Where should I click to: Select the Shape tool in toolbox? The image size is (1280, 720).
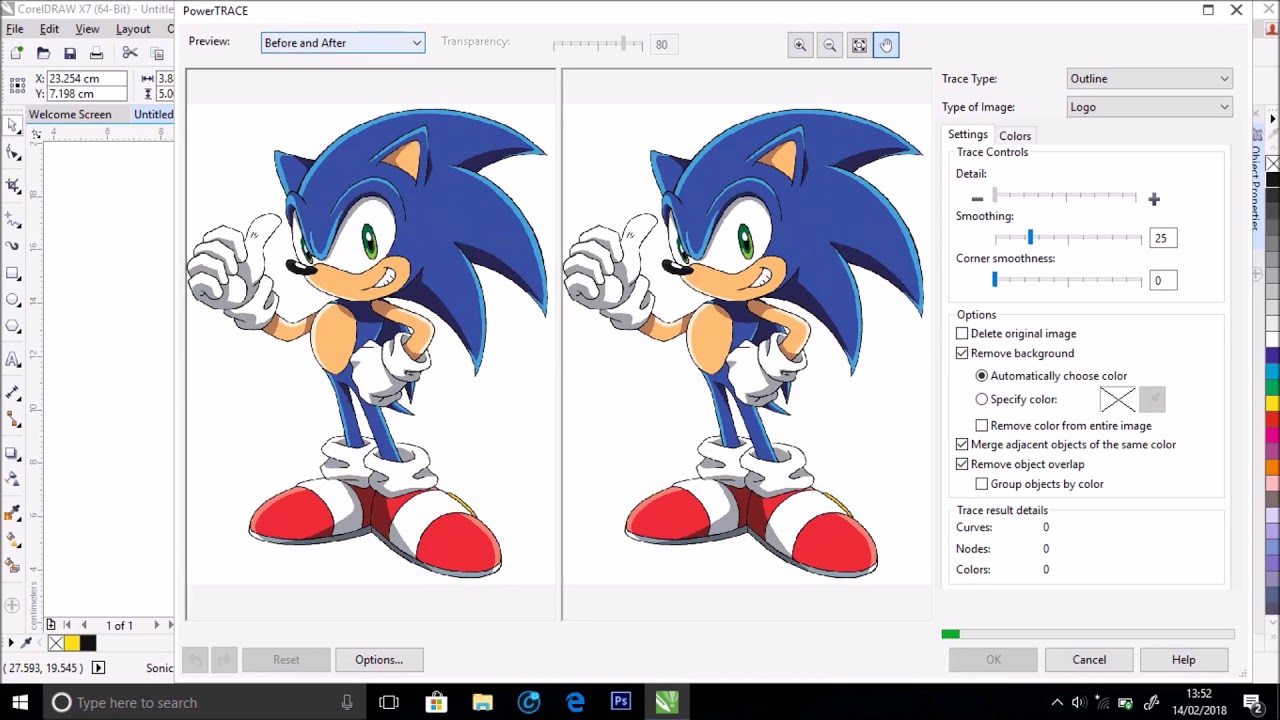click(x=13, y=153)
